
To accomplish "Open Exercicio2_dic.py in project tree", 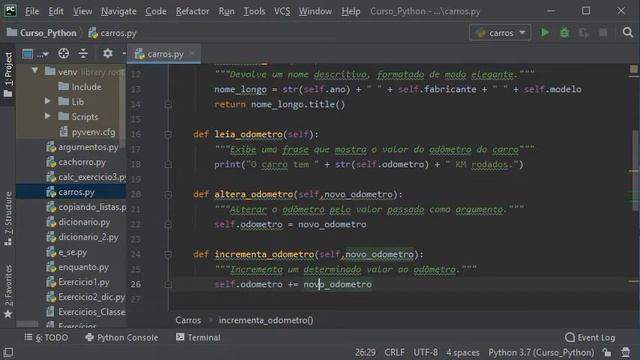I will [85, 297].
